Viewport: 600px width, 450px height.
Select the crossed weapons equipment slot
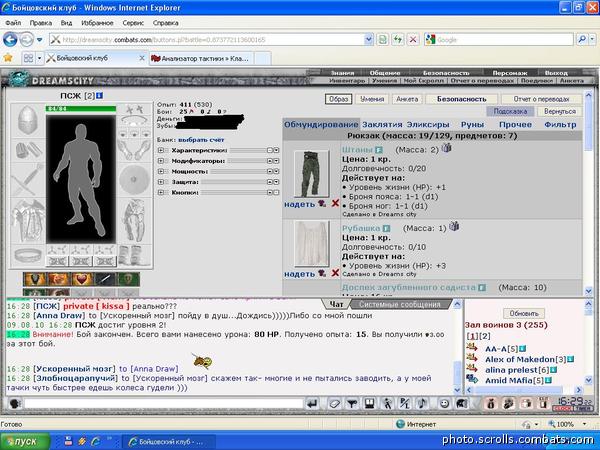click(28, 180)
